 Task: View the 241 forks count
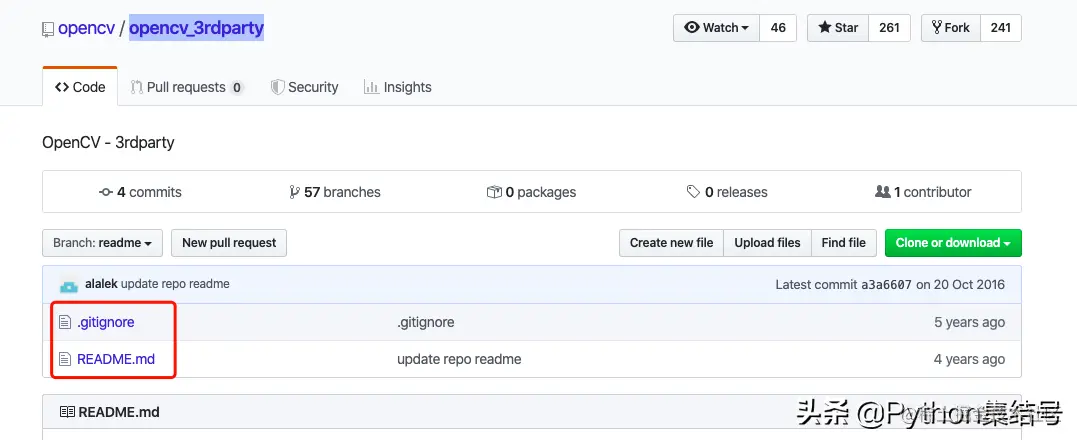tap(1001, 27)
